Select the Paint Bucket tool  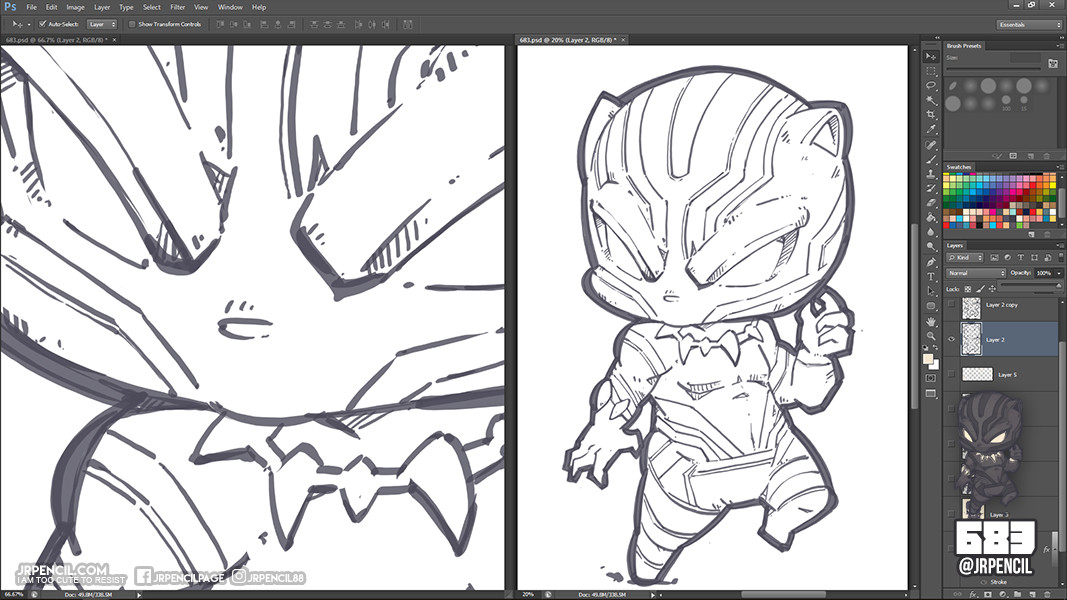coord(931,218)
